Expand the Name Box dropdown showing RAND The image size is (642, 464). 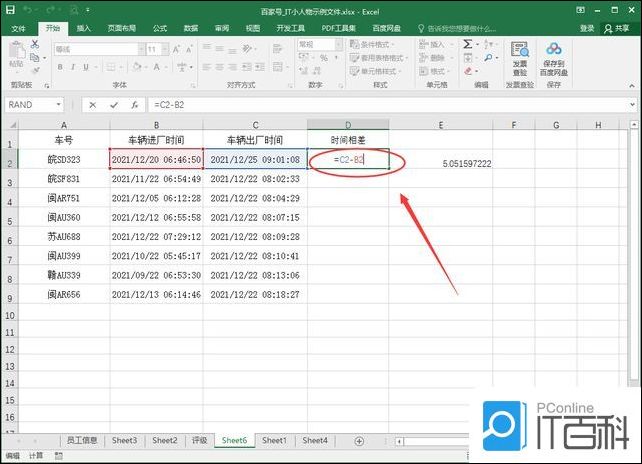[60, 105]
